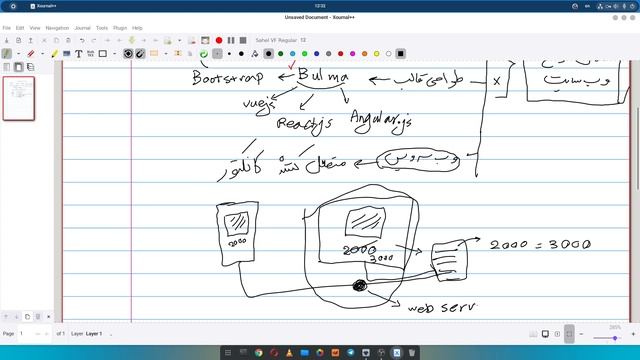Open the Navigation menu
Screen dimensions: 640x360
(57, 28)
